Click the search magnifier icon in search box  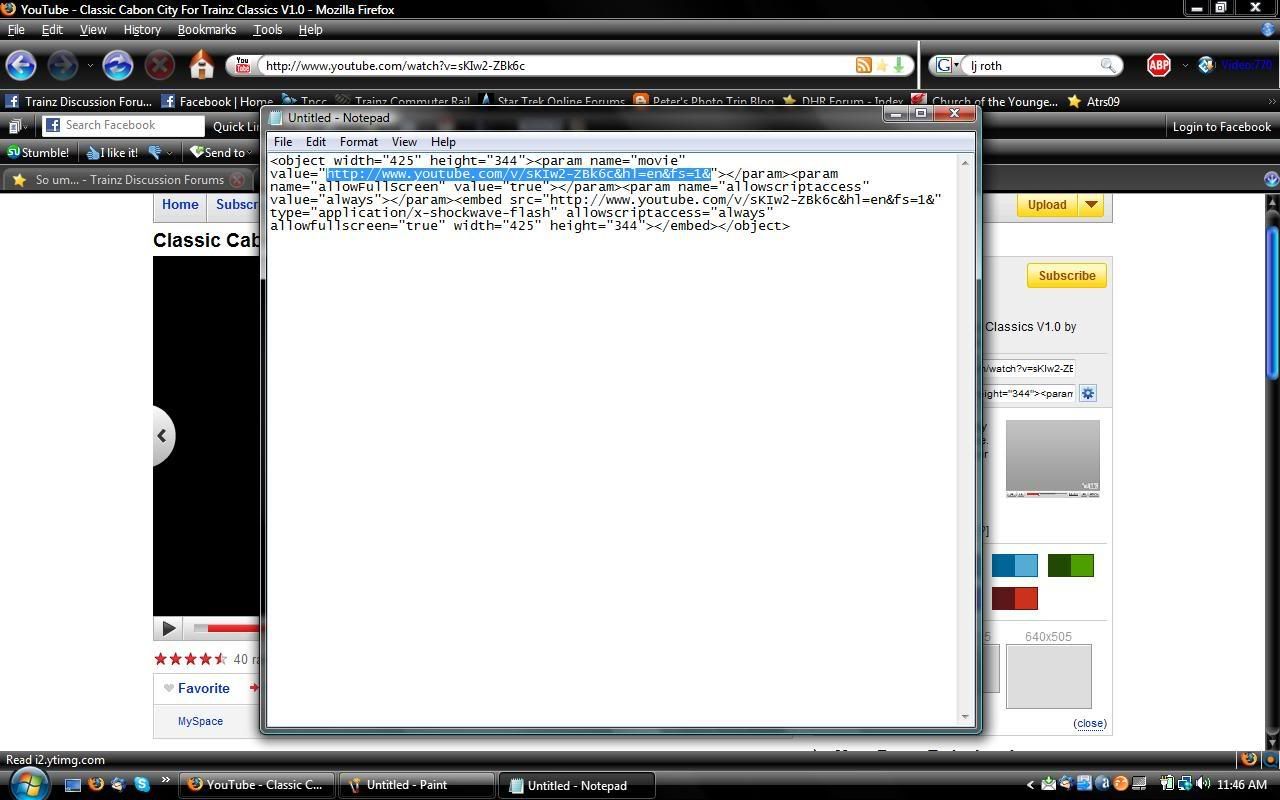point(1108,65)
